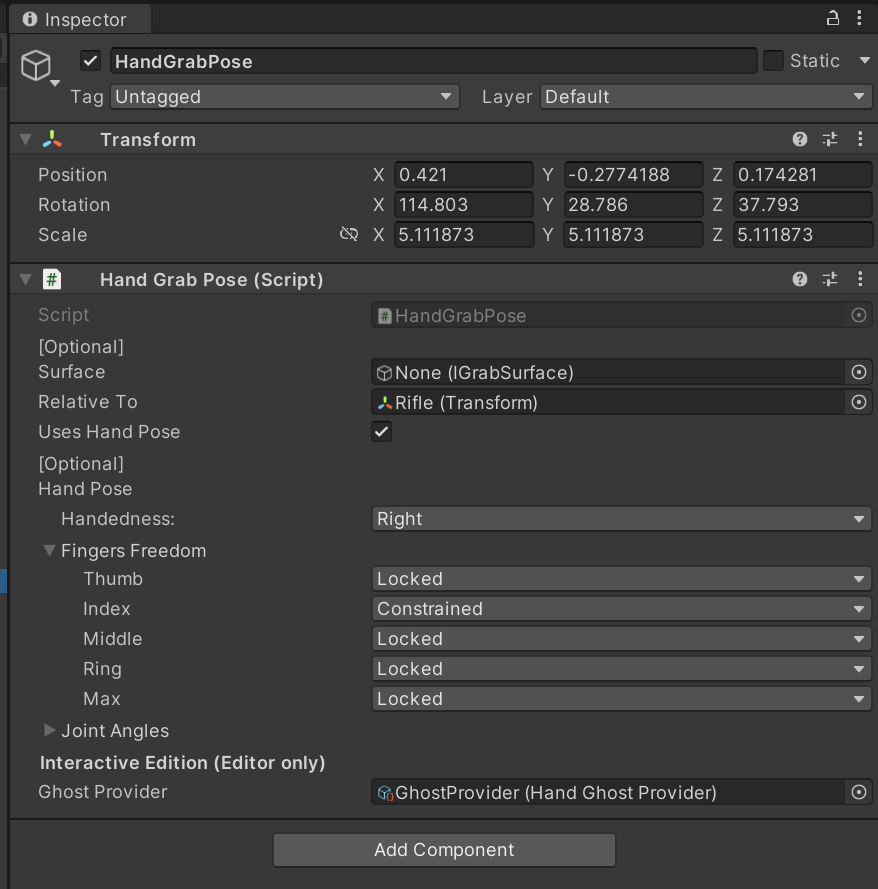878x889 pixels.
Task: Open Hand Grab Pose help reference icon
Action: [800, 279]
